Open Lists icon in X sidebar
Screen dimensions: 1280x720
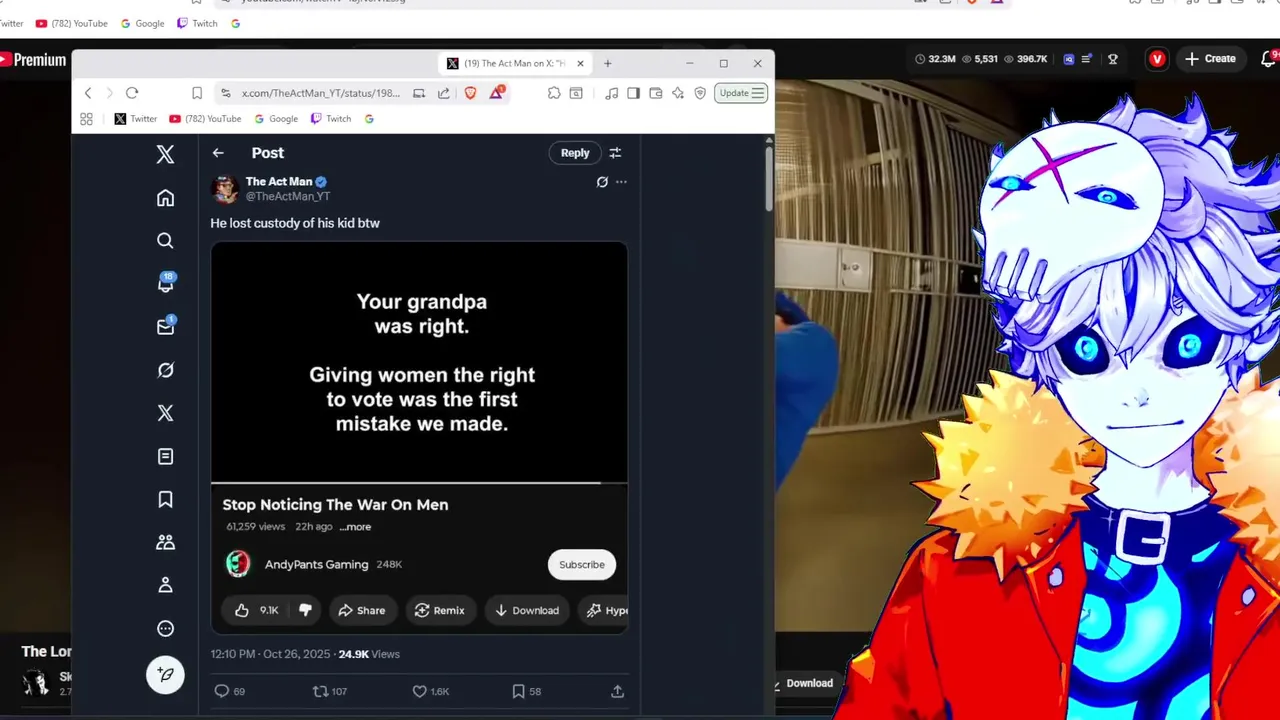click(x=165, y=456)
